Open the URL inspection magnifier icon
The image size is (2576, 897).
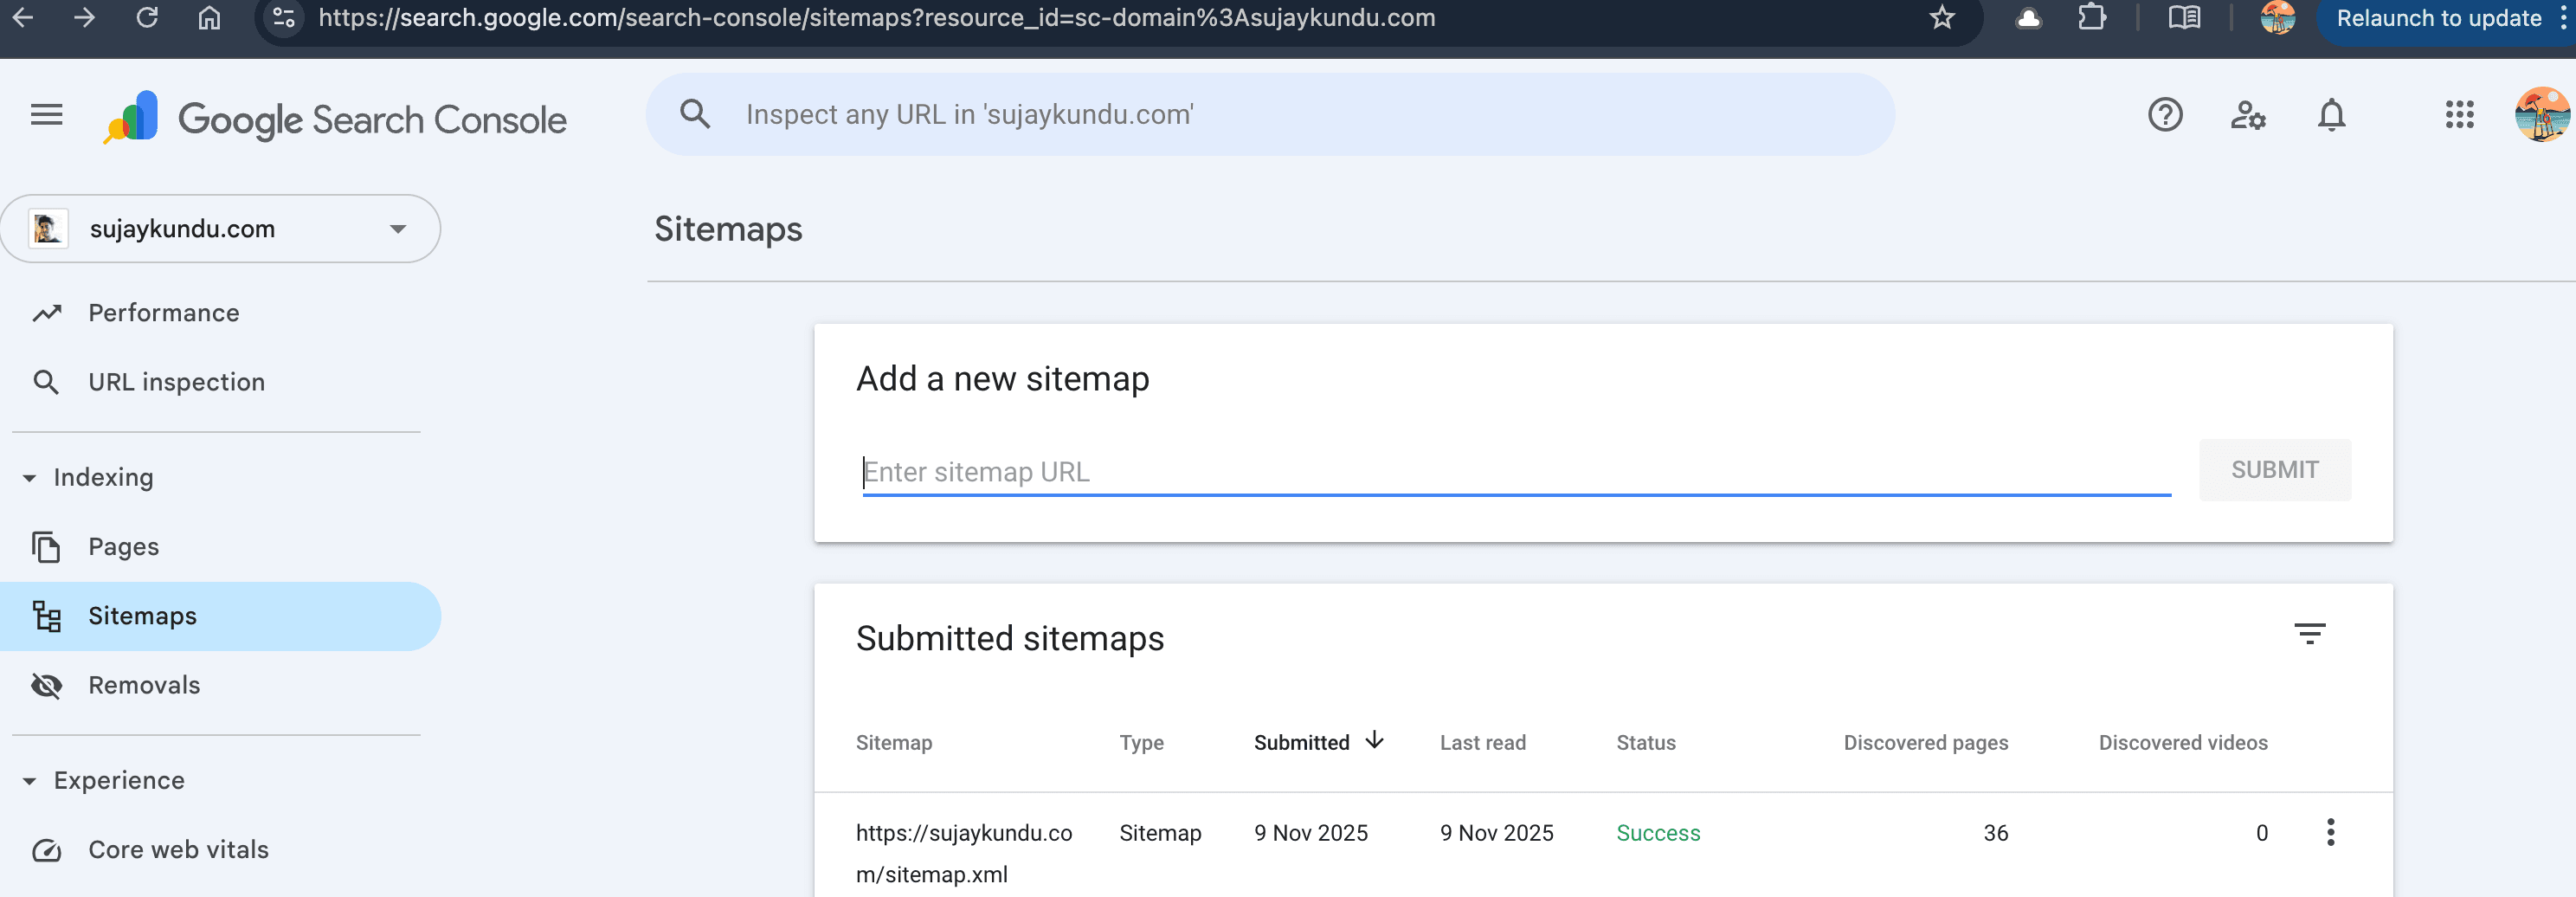tap(46, 381)
